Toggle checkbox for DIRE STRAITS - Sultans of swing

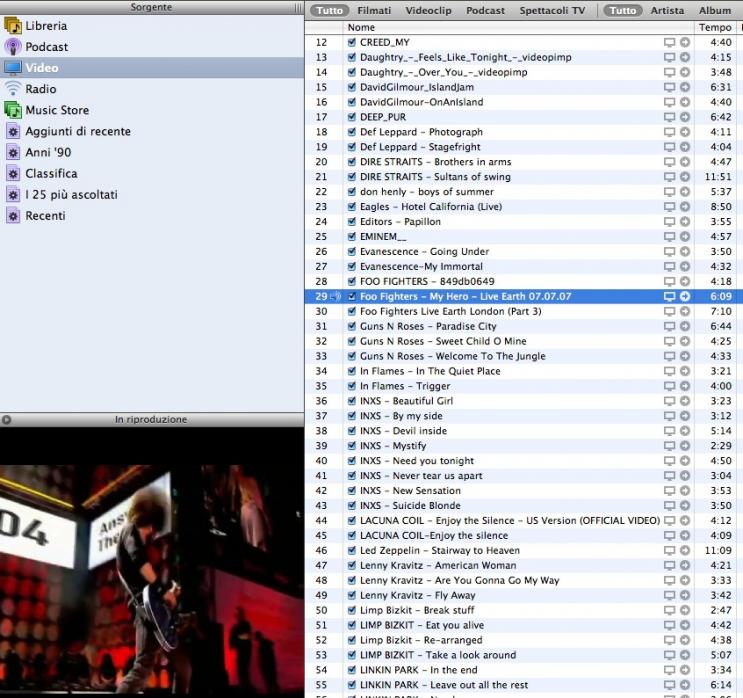coord(352,177)
